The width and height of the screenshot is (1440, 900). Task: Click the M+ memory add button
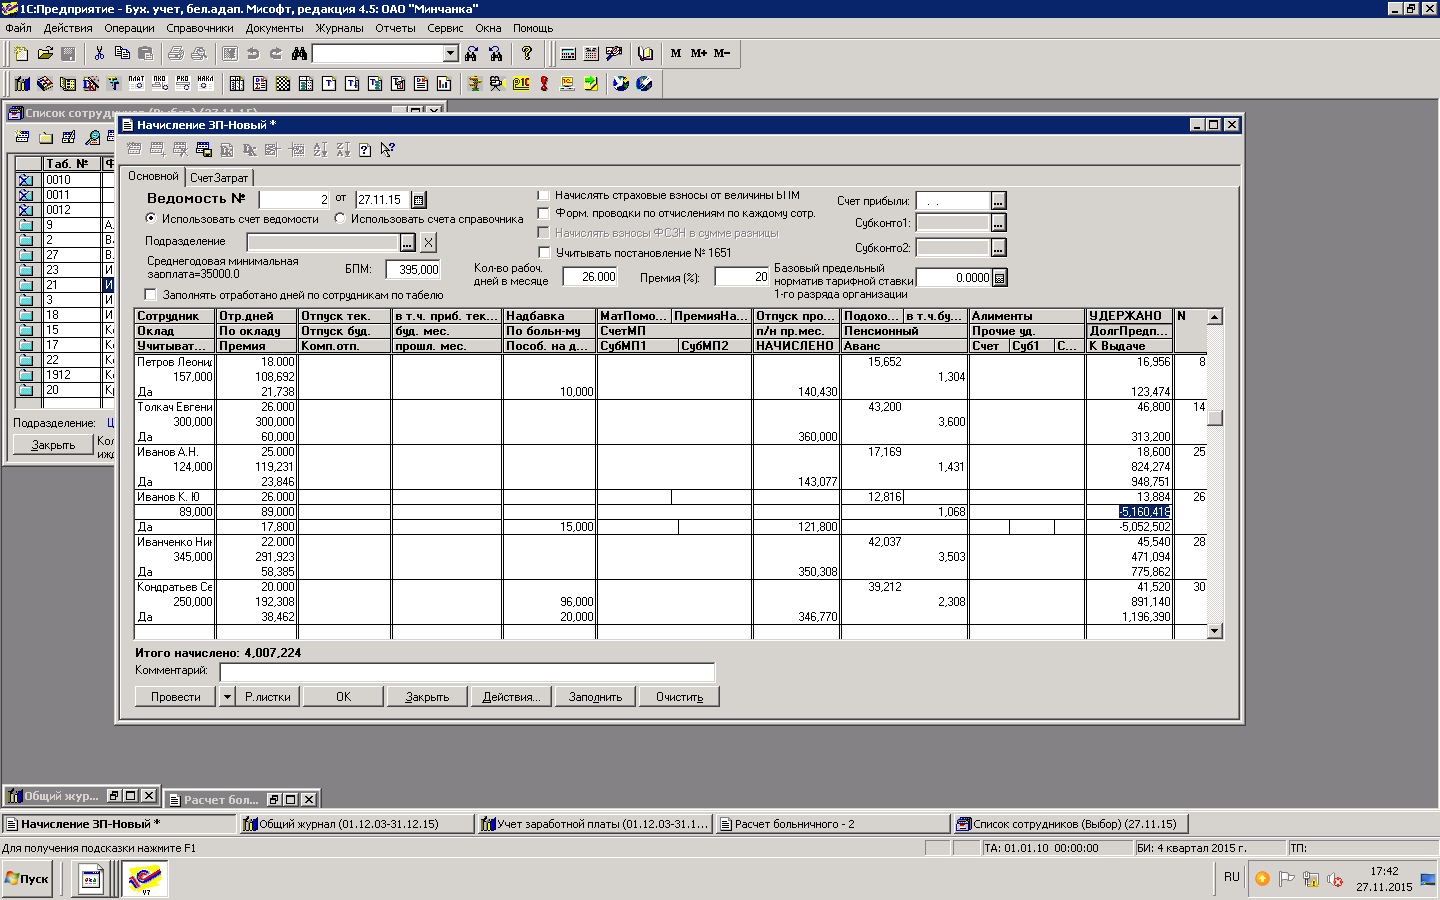(699, 53)
